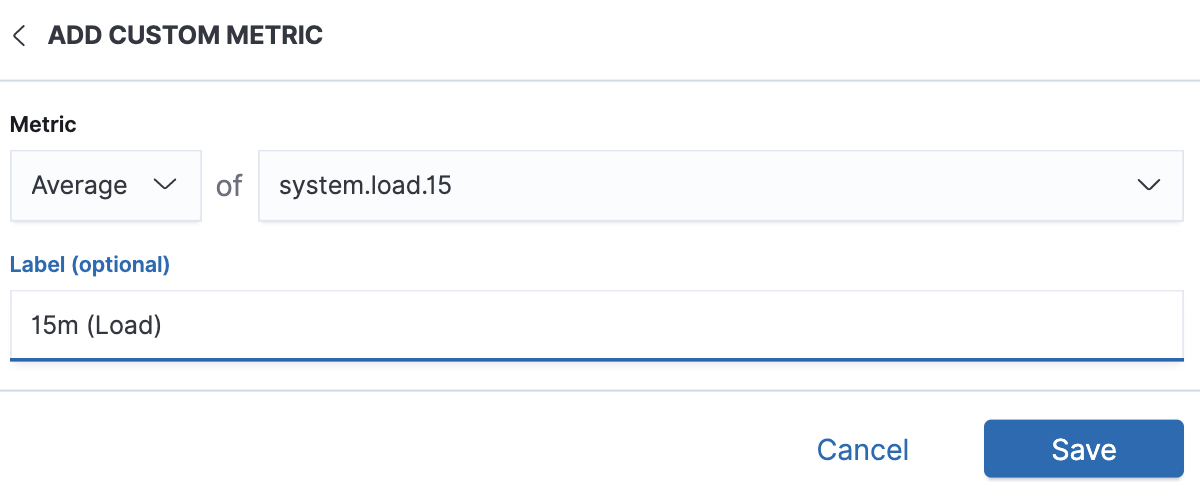
Task: Click the Cancel link
Action: pyautogui.click(x=862, y=450)
